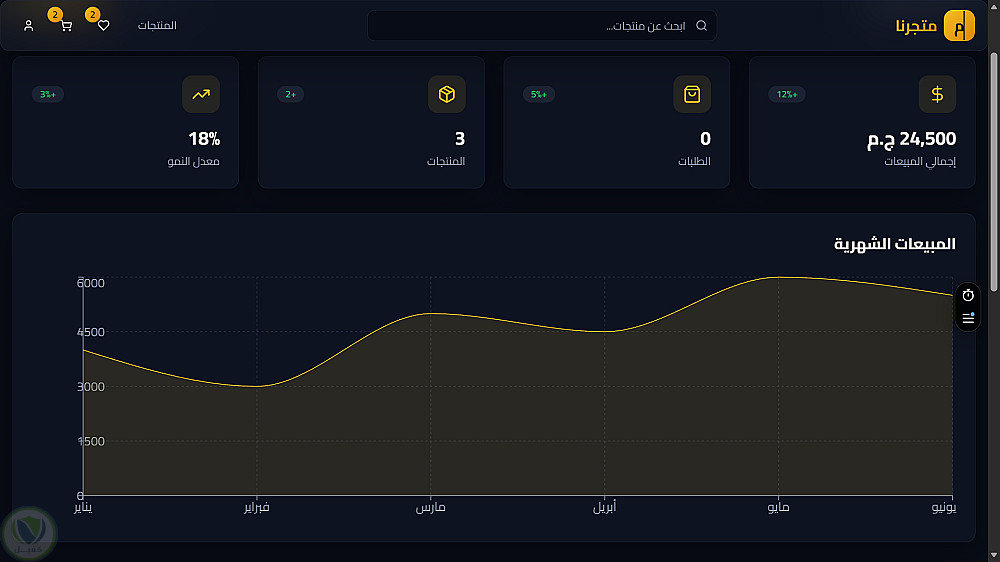
Task: Click the 1500 y-axis value
Action: click(x=91, y=441)
